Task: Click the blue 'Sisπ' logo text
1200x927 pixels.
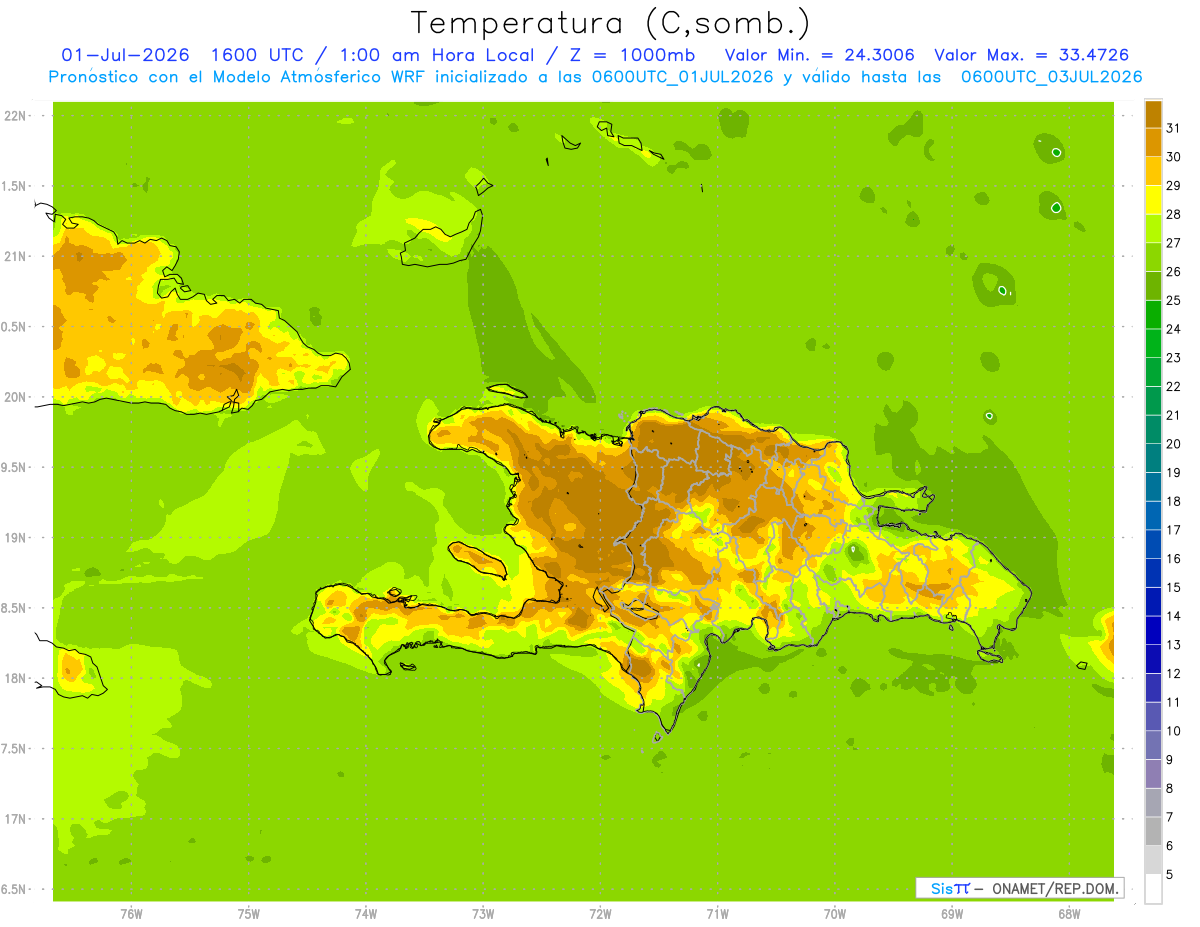Action: pyautogui.click(x=950, y=888)
